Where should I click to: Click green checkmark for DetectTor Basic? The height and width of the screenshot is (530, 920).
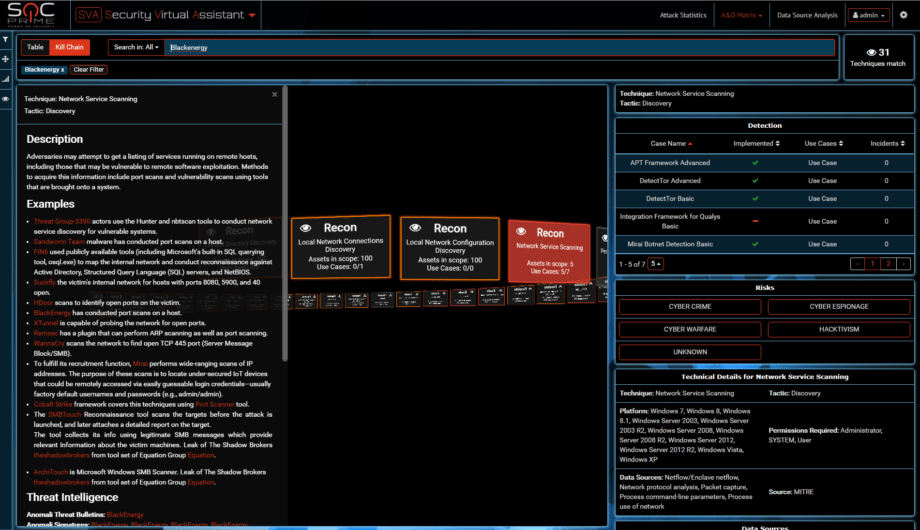[755, 198]
